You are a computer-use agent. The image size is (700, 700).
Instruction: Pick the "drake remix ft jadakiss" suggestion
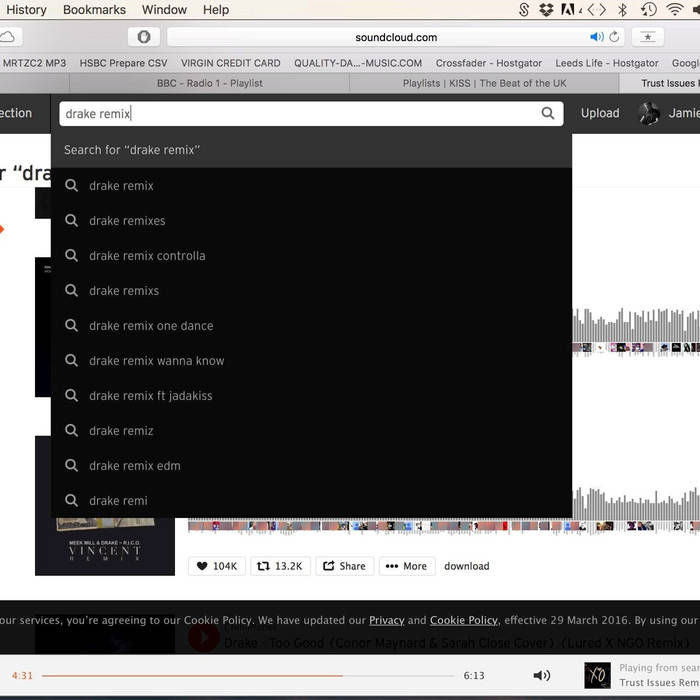coord(151,396)
